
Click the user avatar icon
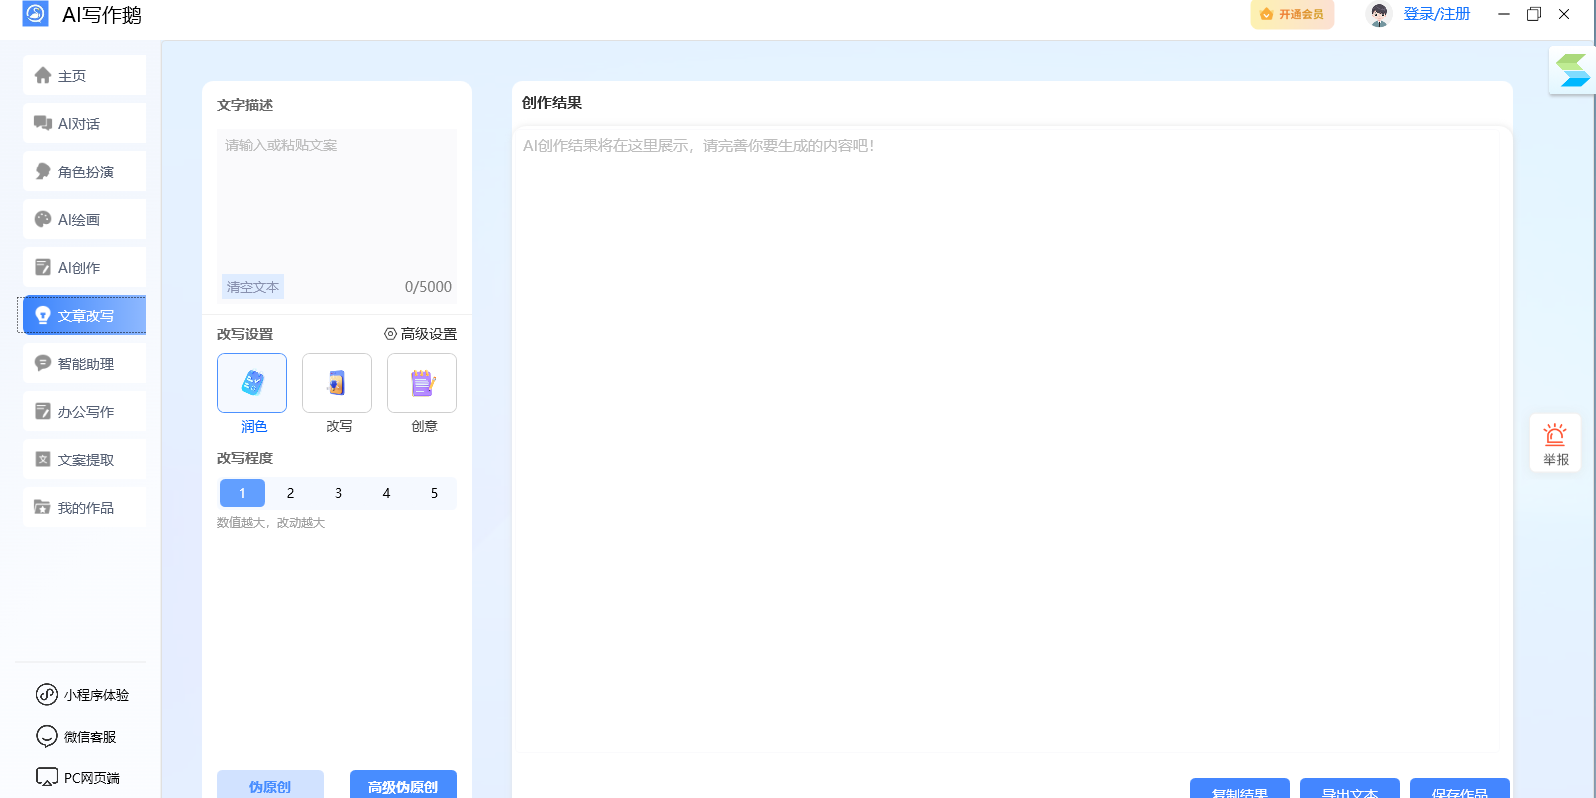(x=1379, y=14)
